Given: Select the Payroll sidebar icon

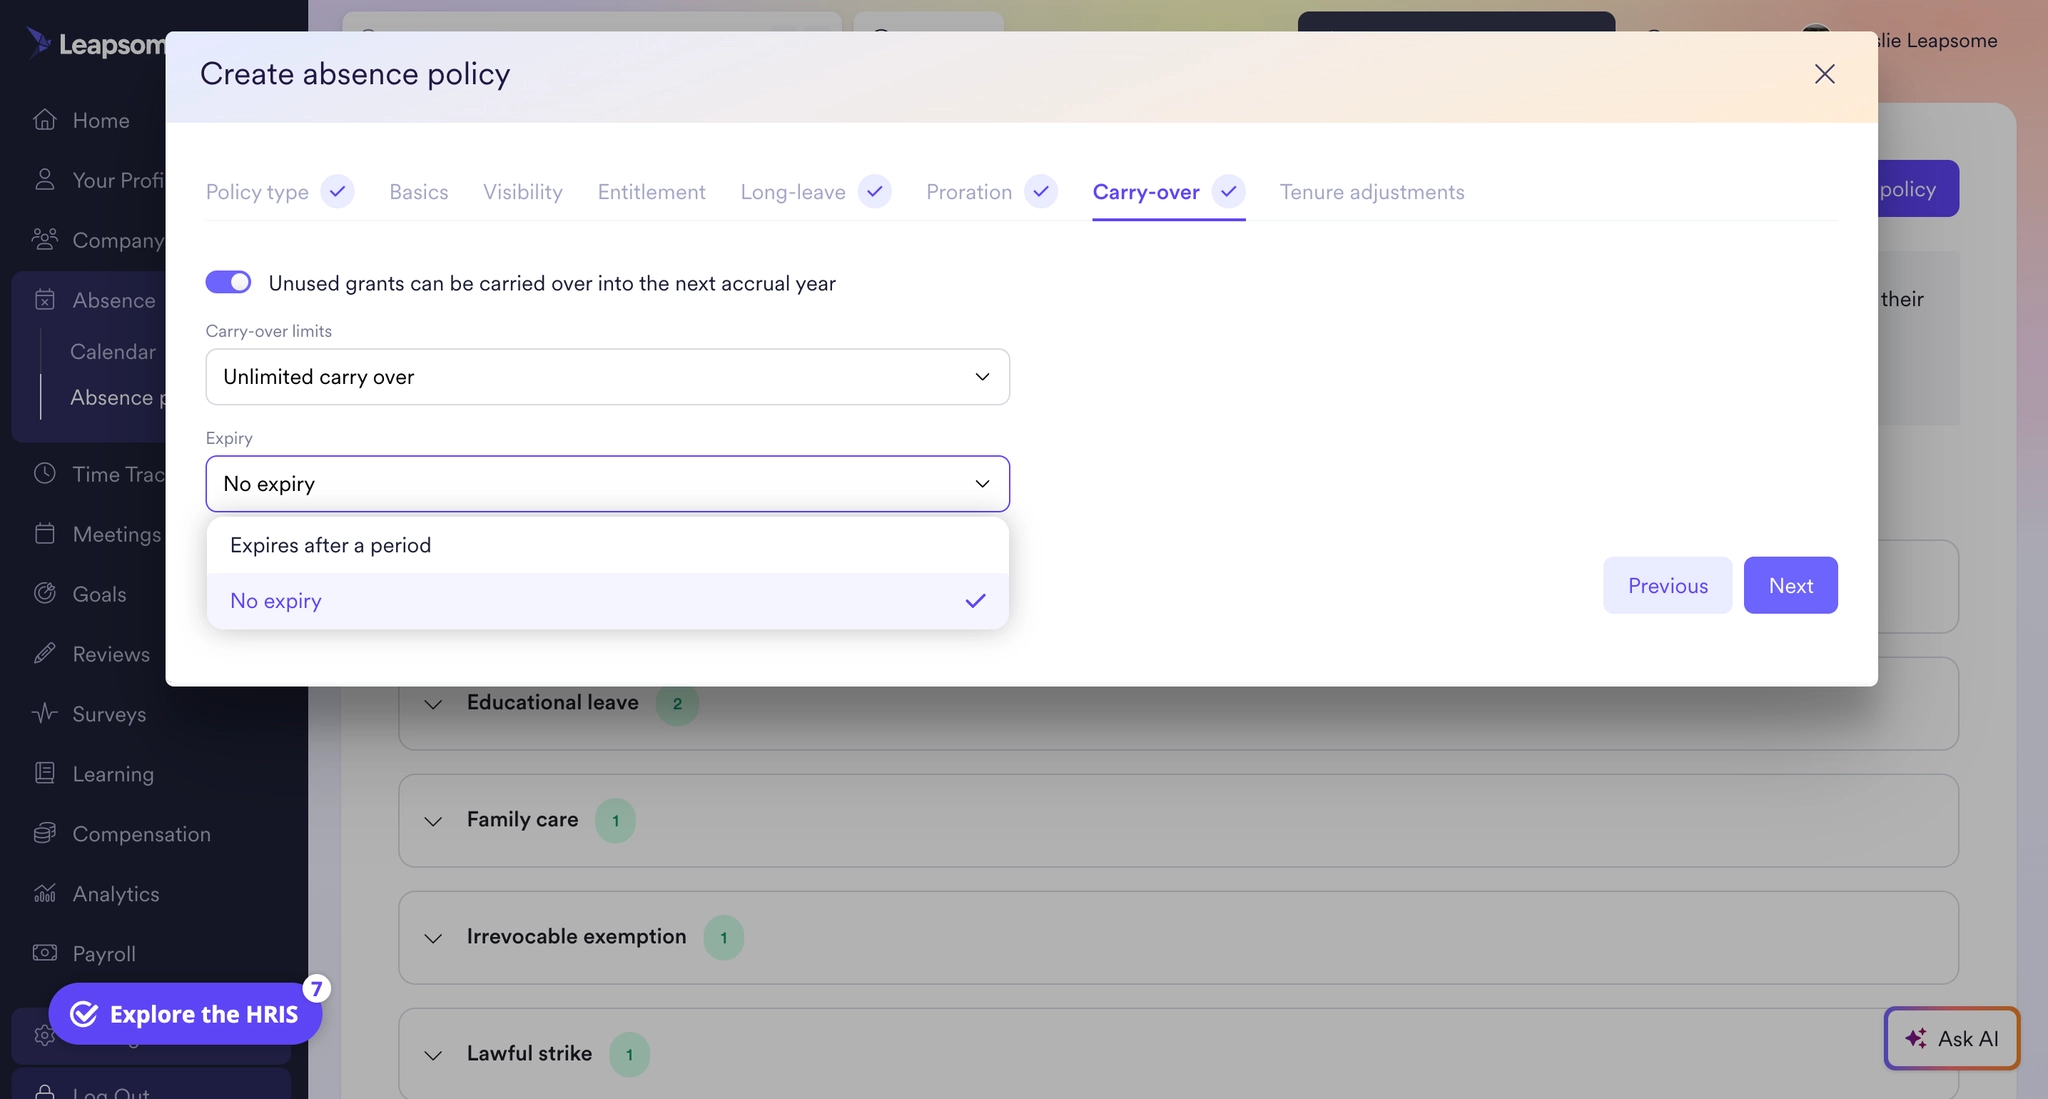Looking at the screenshot, I should 45,953.
